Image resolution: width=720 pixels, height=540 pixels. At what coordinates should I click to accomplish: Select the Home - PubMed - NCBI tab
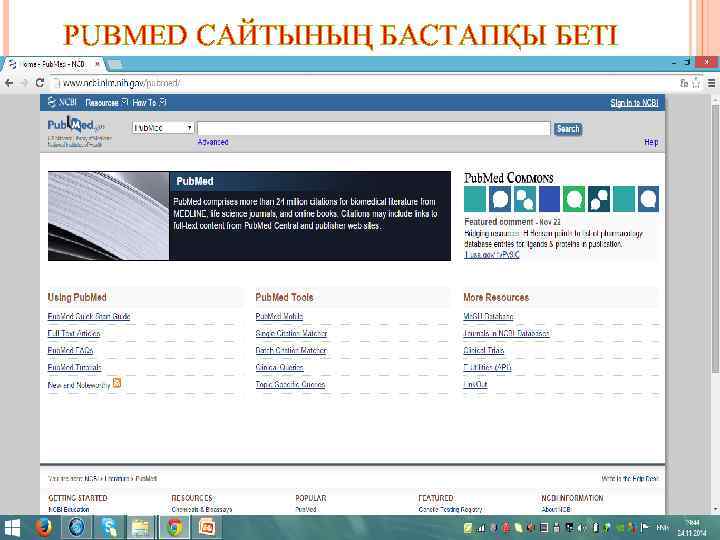[54, 64]
